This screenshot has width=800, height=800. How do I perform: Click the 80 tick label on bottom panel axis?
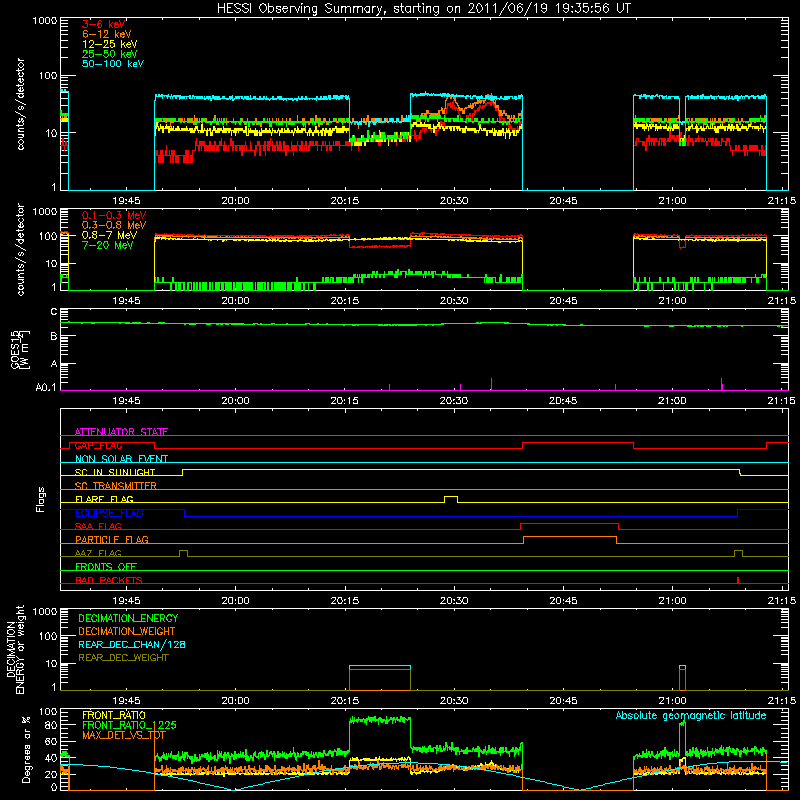(x=51, y=725)
